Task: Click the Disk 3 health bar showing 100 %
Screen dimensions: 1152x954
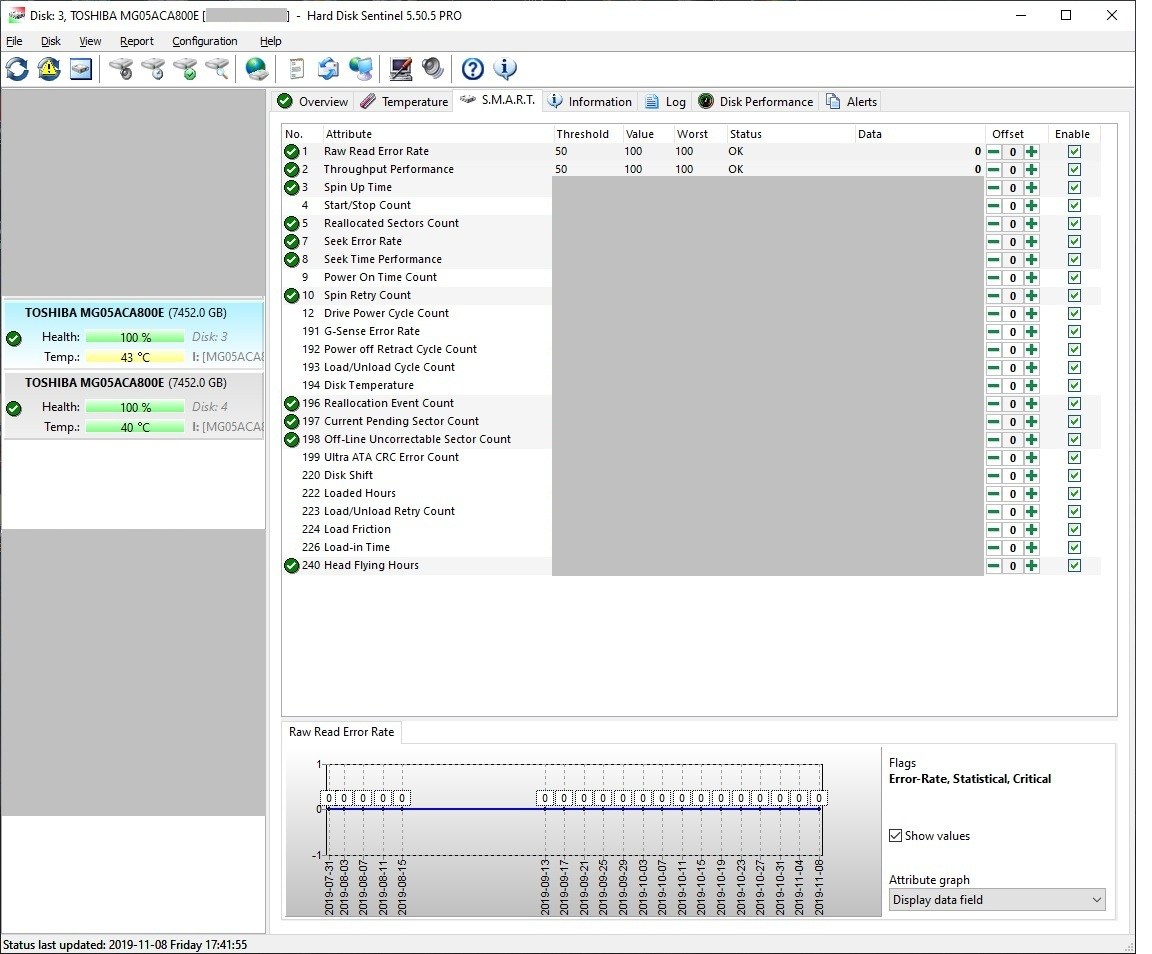Action: pos(135,337)
